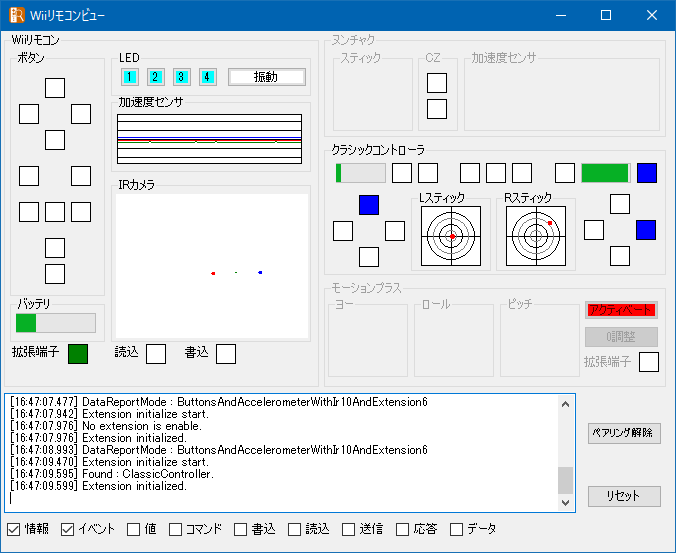Click the disabled 0調整 button
Screen dimensions: 676x553
[x=621, y=337]
